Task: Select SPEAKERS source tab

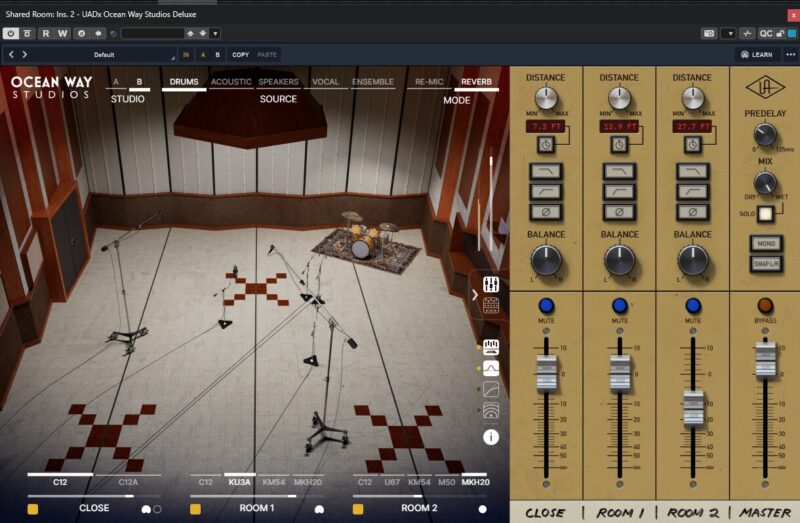Action: coord(278,82)
